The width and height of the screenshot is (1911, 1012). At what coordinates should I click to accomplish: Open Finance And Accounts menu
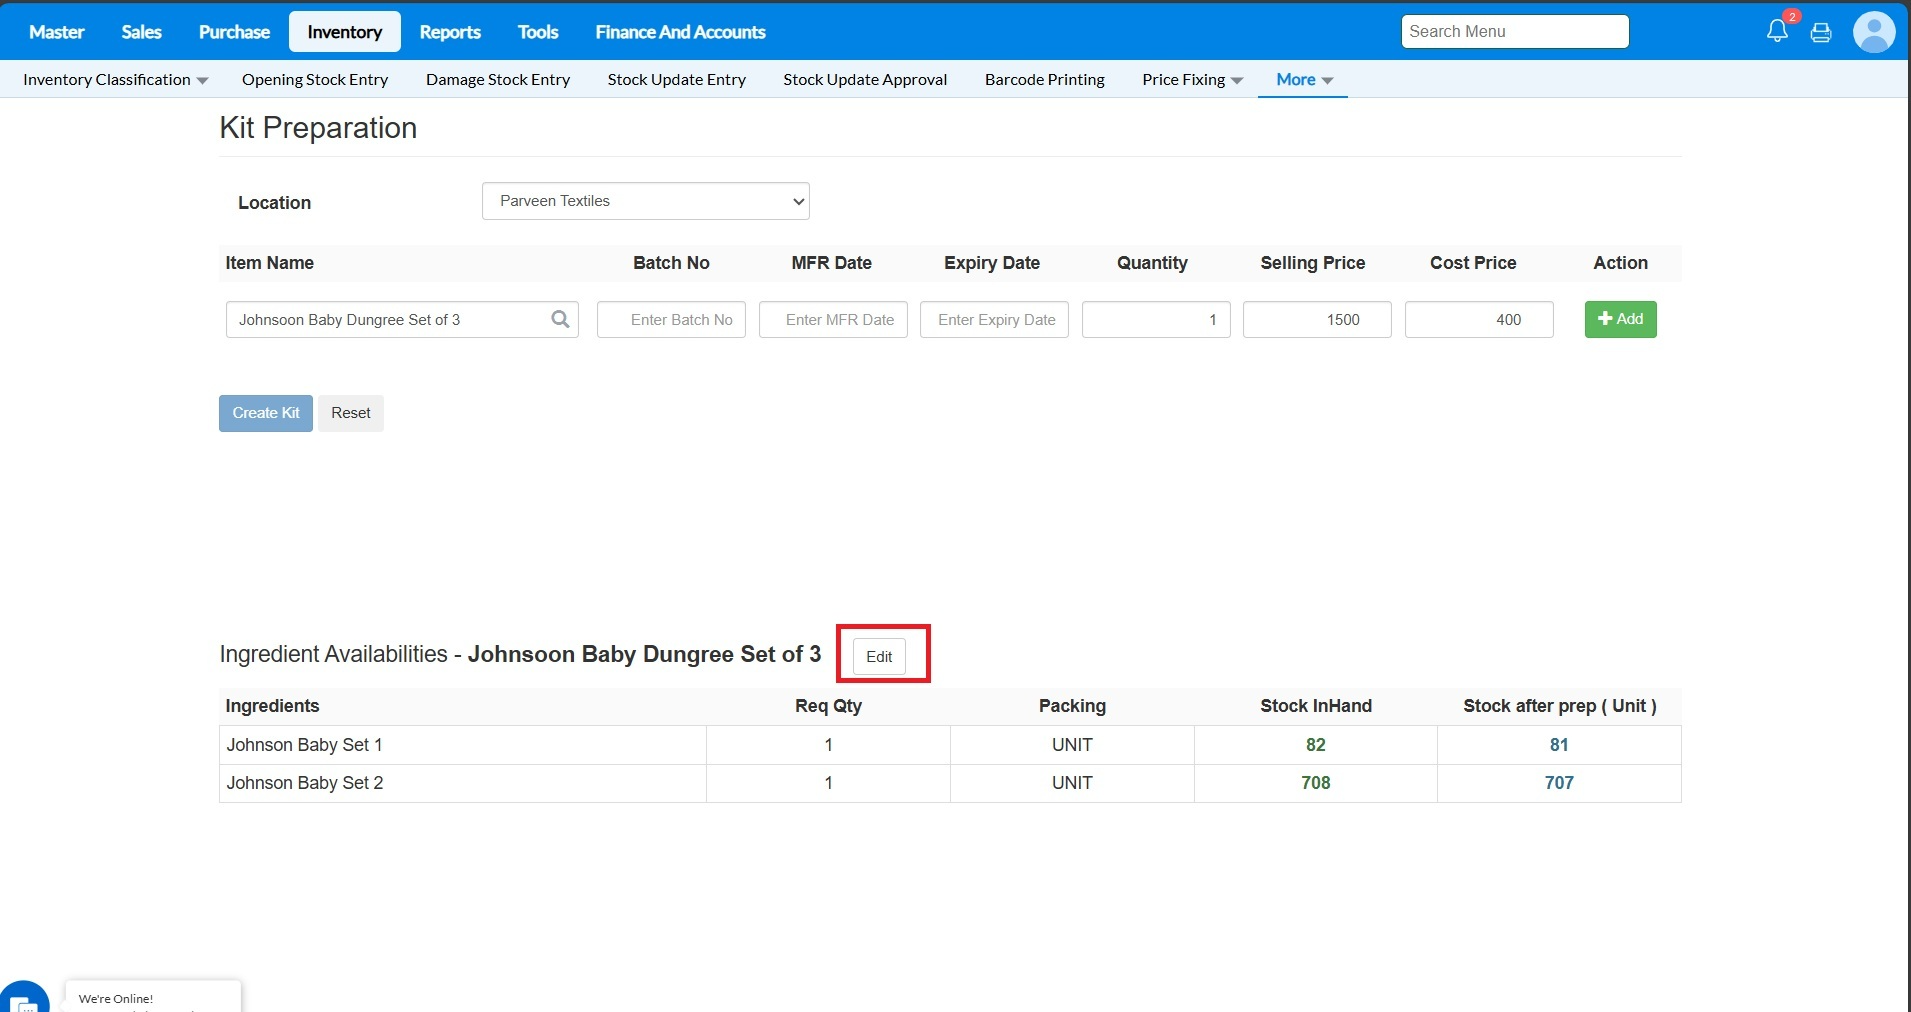pyautogui.click(x=680, y=32)
